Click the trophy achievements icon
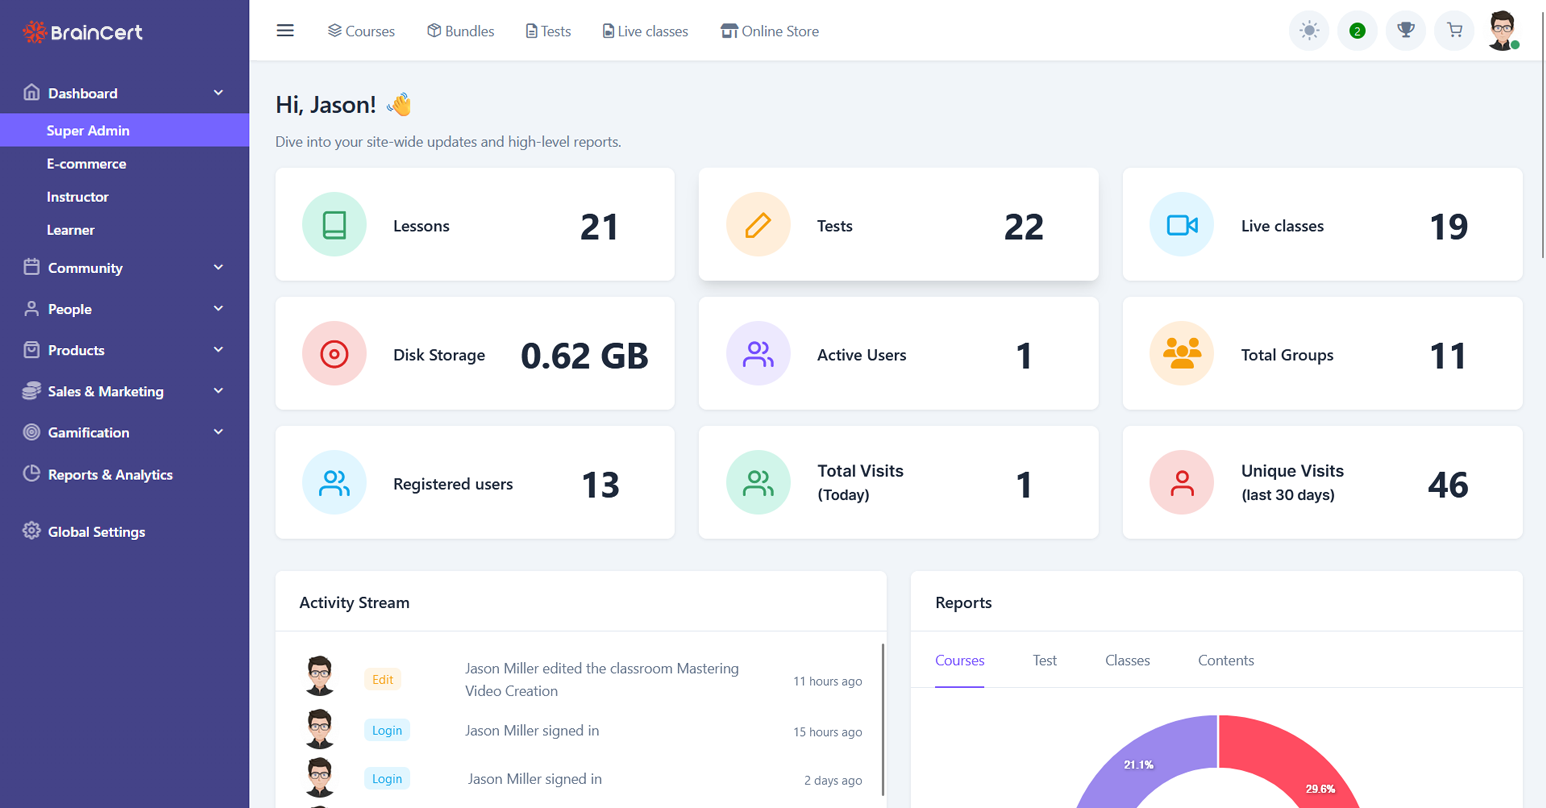Screen dimensions: 1546x808 [x=1405, y=30]
